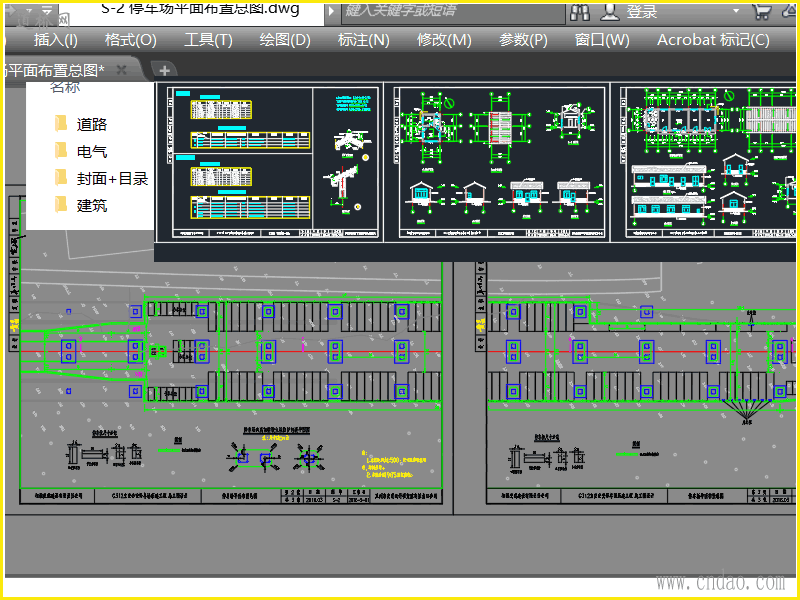
Task: Open the 窗口(W) menu
Action: 602,40
